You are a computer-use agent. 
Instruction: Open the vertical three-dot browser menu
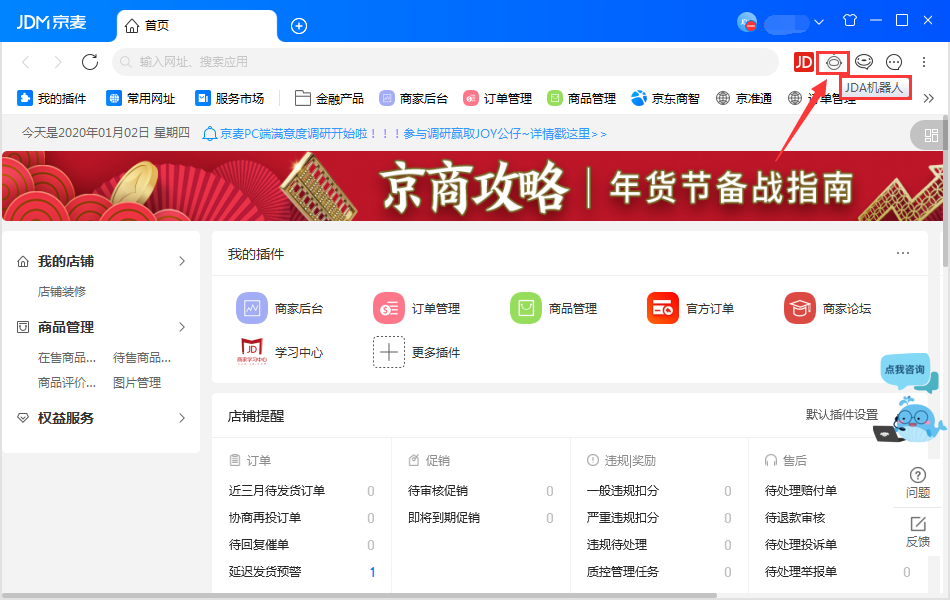point(924,62)
